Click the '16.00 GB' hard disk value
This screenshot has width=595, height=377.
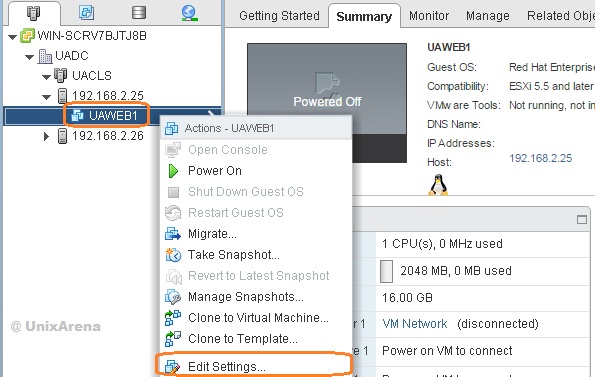click(407, 298)
